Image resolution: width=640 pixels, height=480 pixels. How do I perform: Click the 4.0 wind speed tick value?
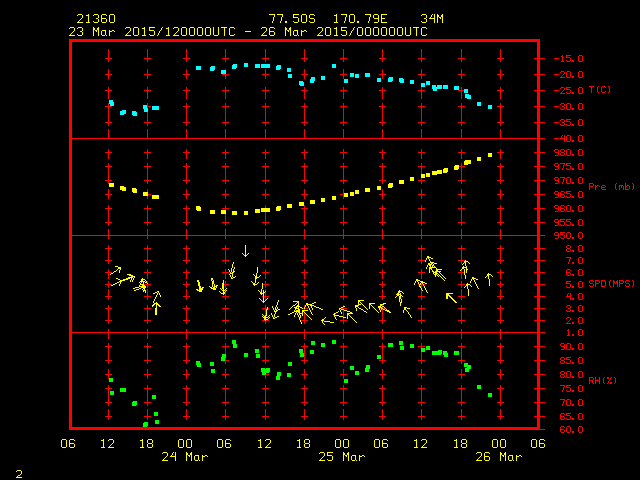tap(574, 297)
